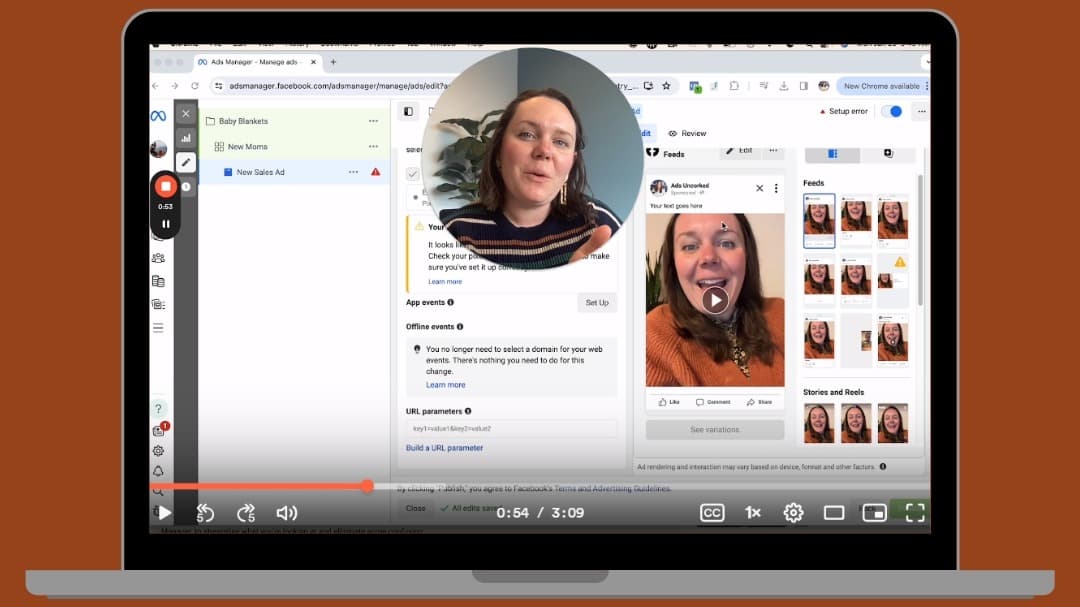Stop the screen recording with red button
The height and width of the screenshot is (607, 1080).
click(165, 186)
